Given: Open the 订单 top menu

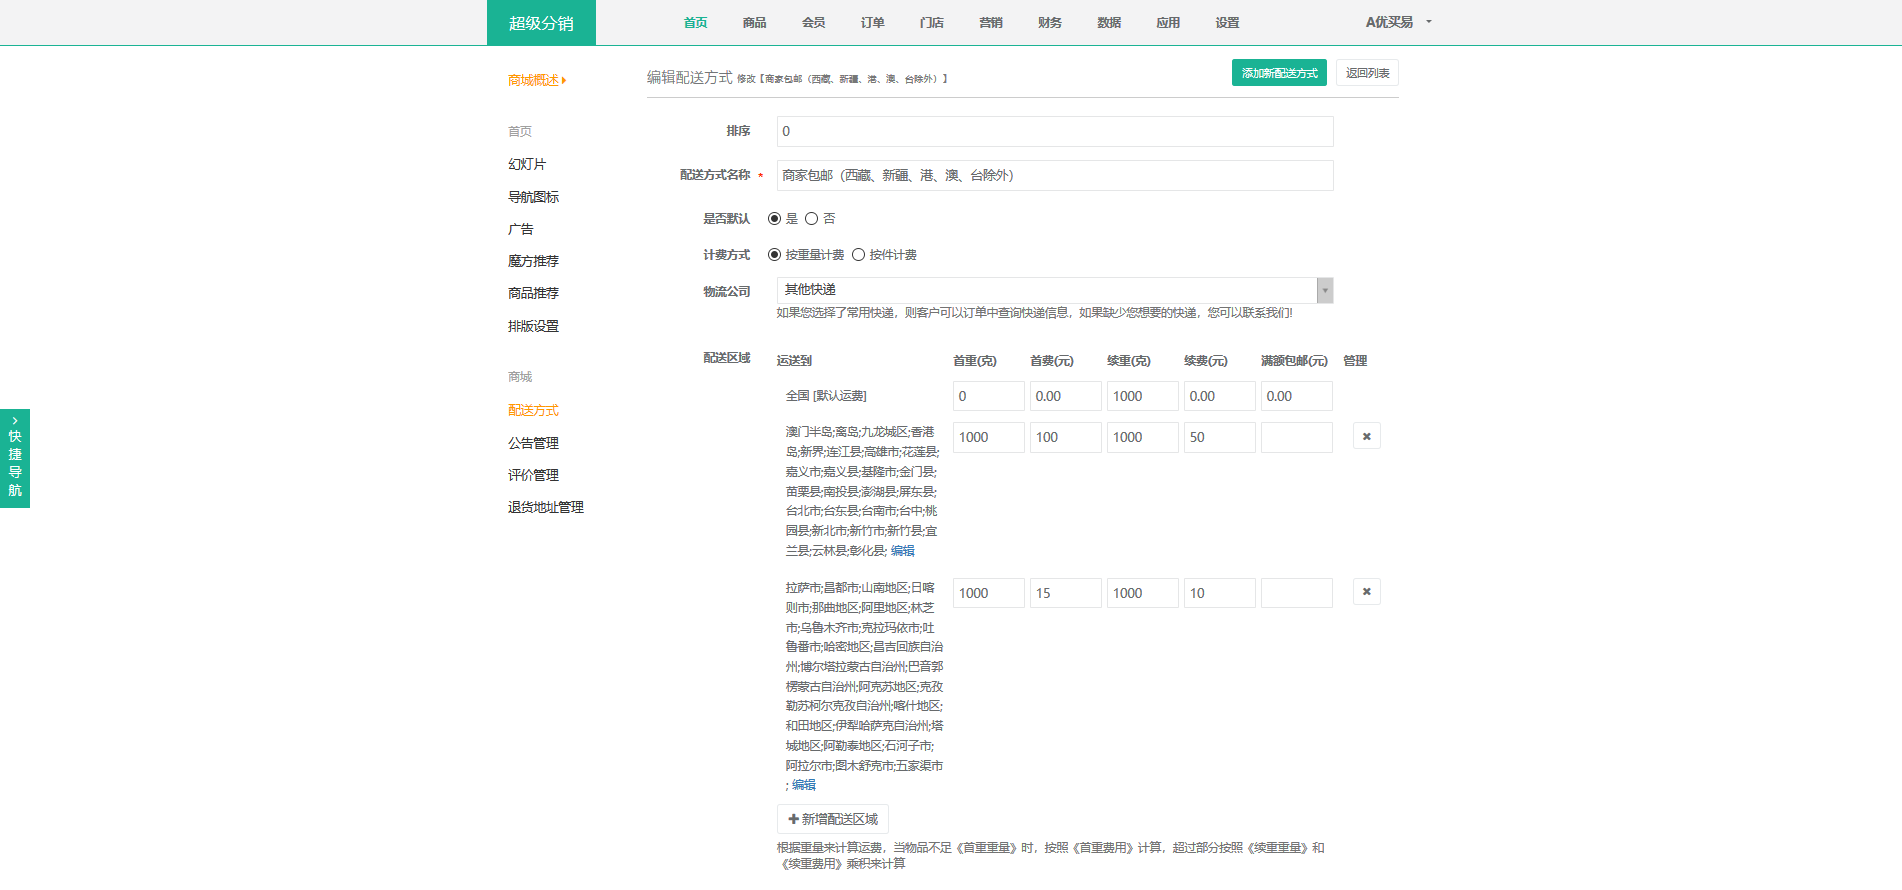Looking at the screenshot, I should click(872, 23).
